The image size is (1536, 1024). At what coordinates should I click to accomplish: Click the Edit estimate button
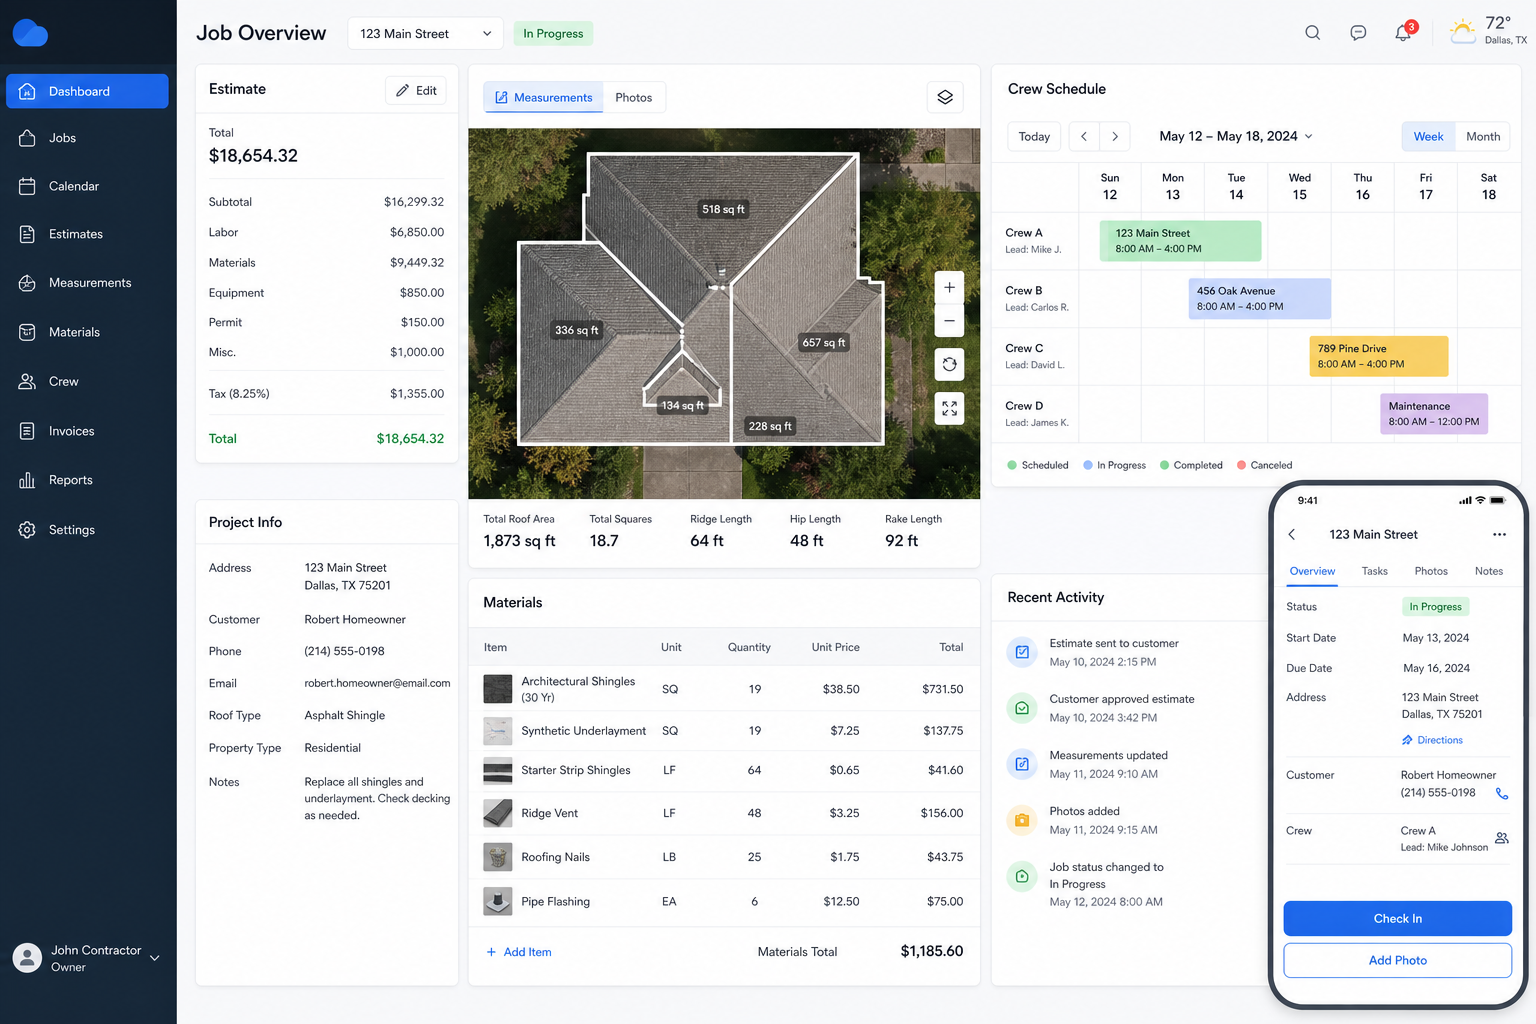[416, 90]
